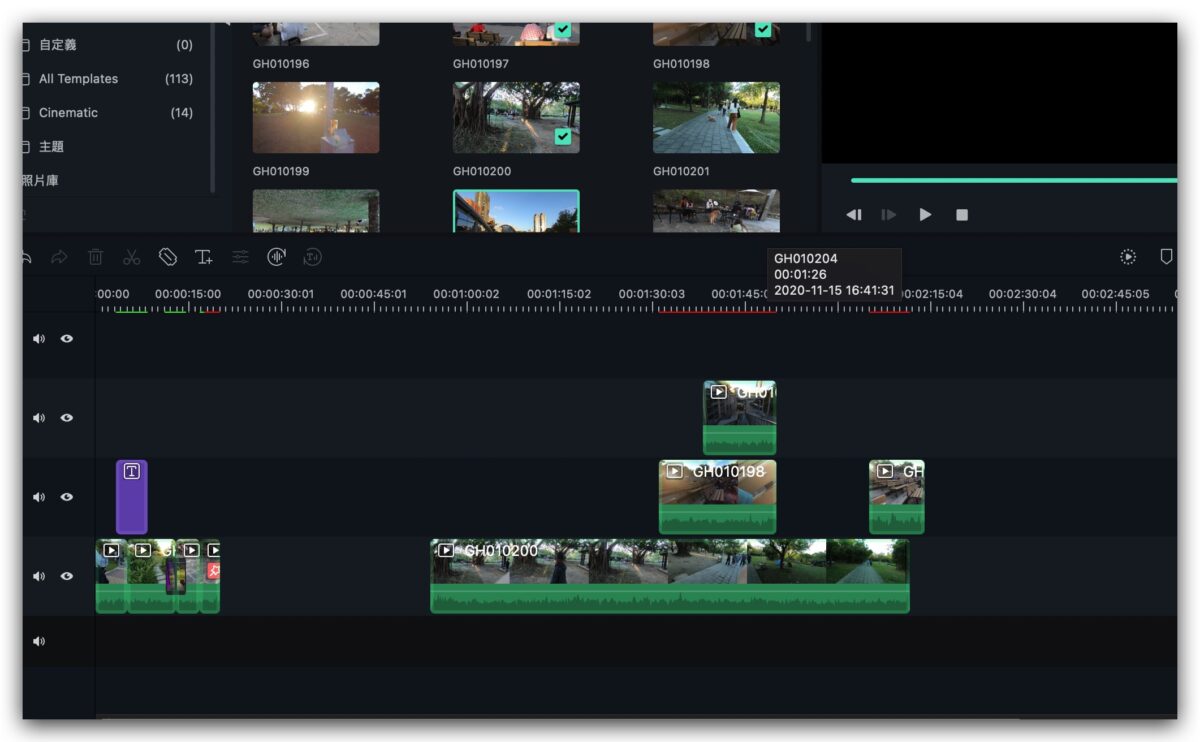Select the GH010200 media thumbnail
The height and width of the screenshot is (742, 1200).
(516, 118)
